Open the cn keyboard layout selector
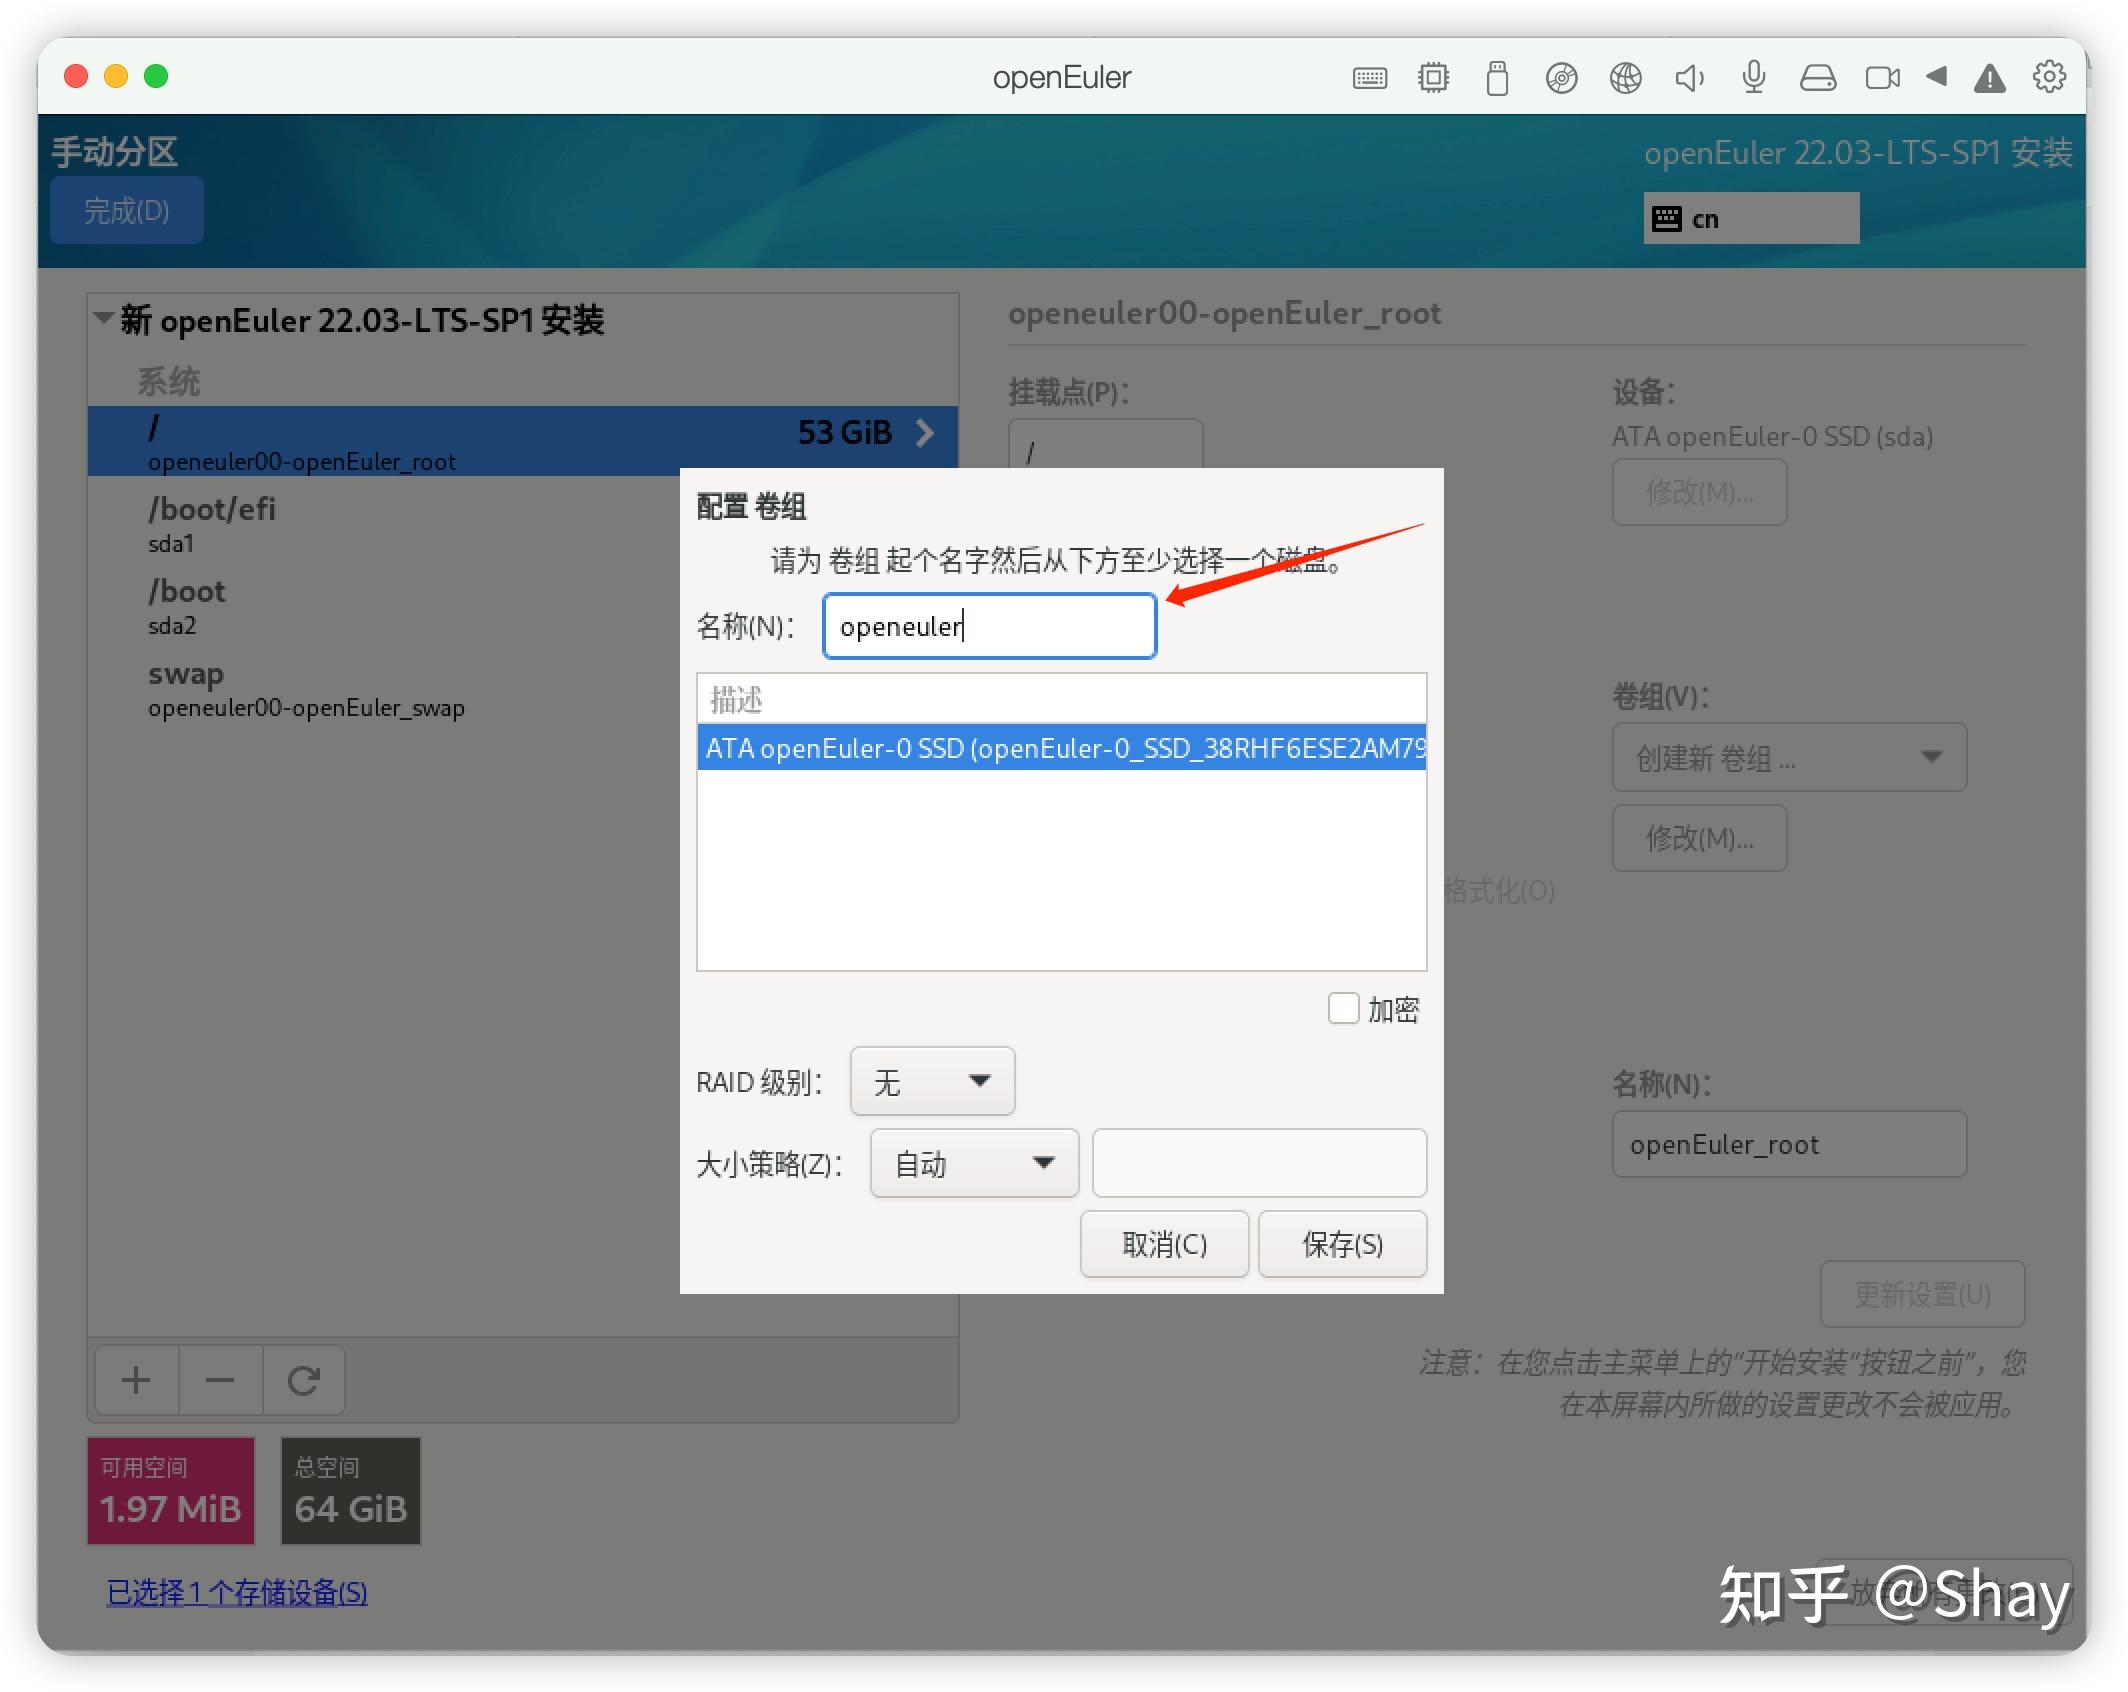Image resolution: width=2128 pixels, height=1692 pixels. (x=1750, y=217)
